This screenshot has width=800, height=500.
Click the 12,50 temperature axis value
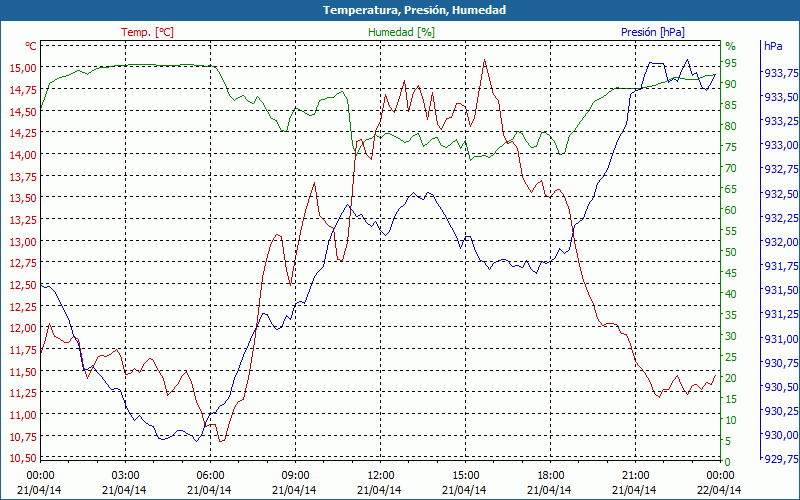pos(23,285)
